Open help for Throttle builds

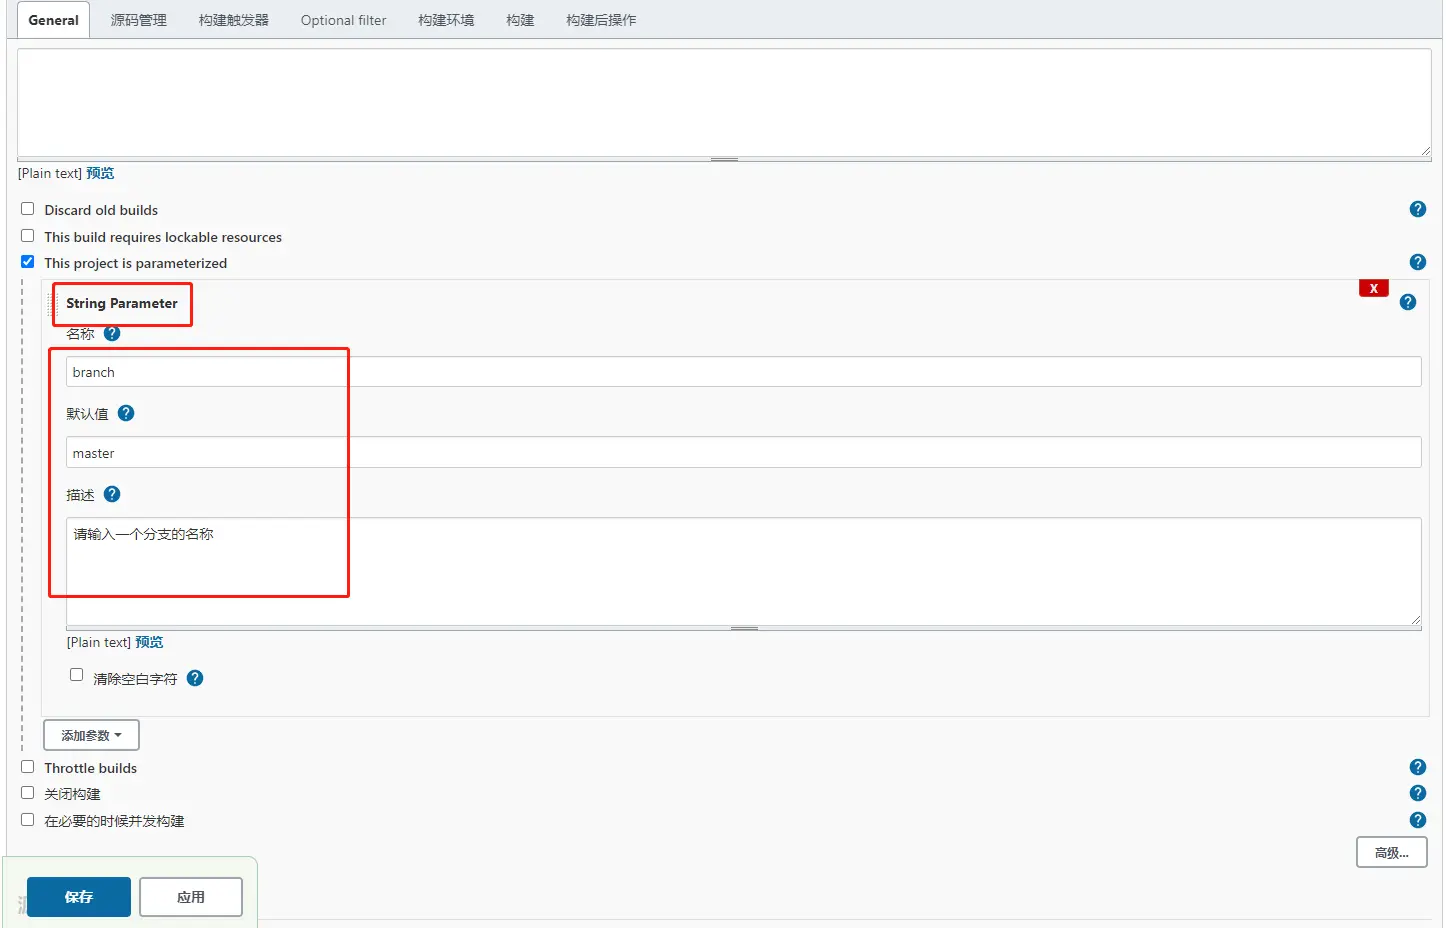[x=1417, y=767]
